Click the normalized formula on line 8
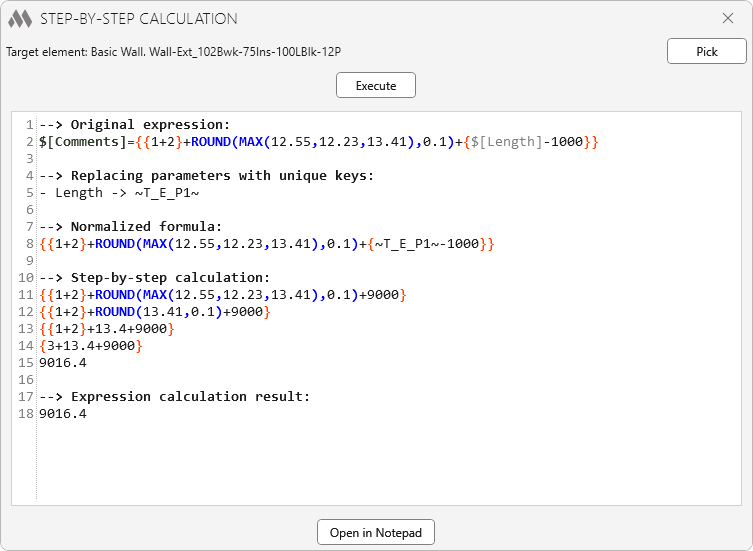The image size is (753, 551). (266, 244)
